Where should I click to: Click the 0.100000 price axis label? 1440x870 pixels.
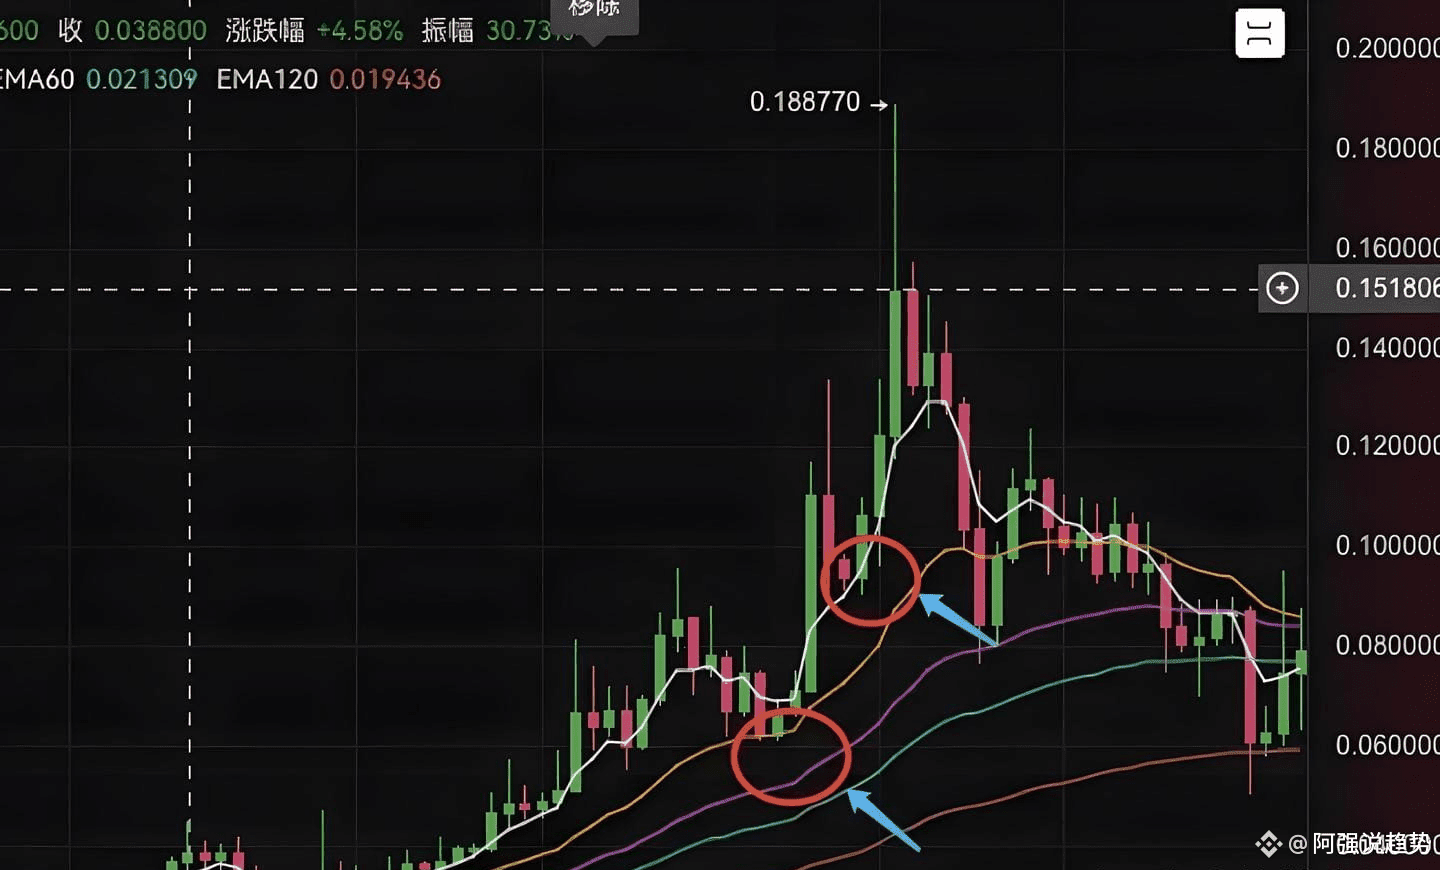point(1387,545)
